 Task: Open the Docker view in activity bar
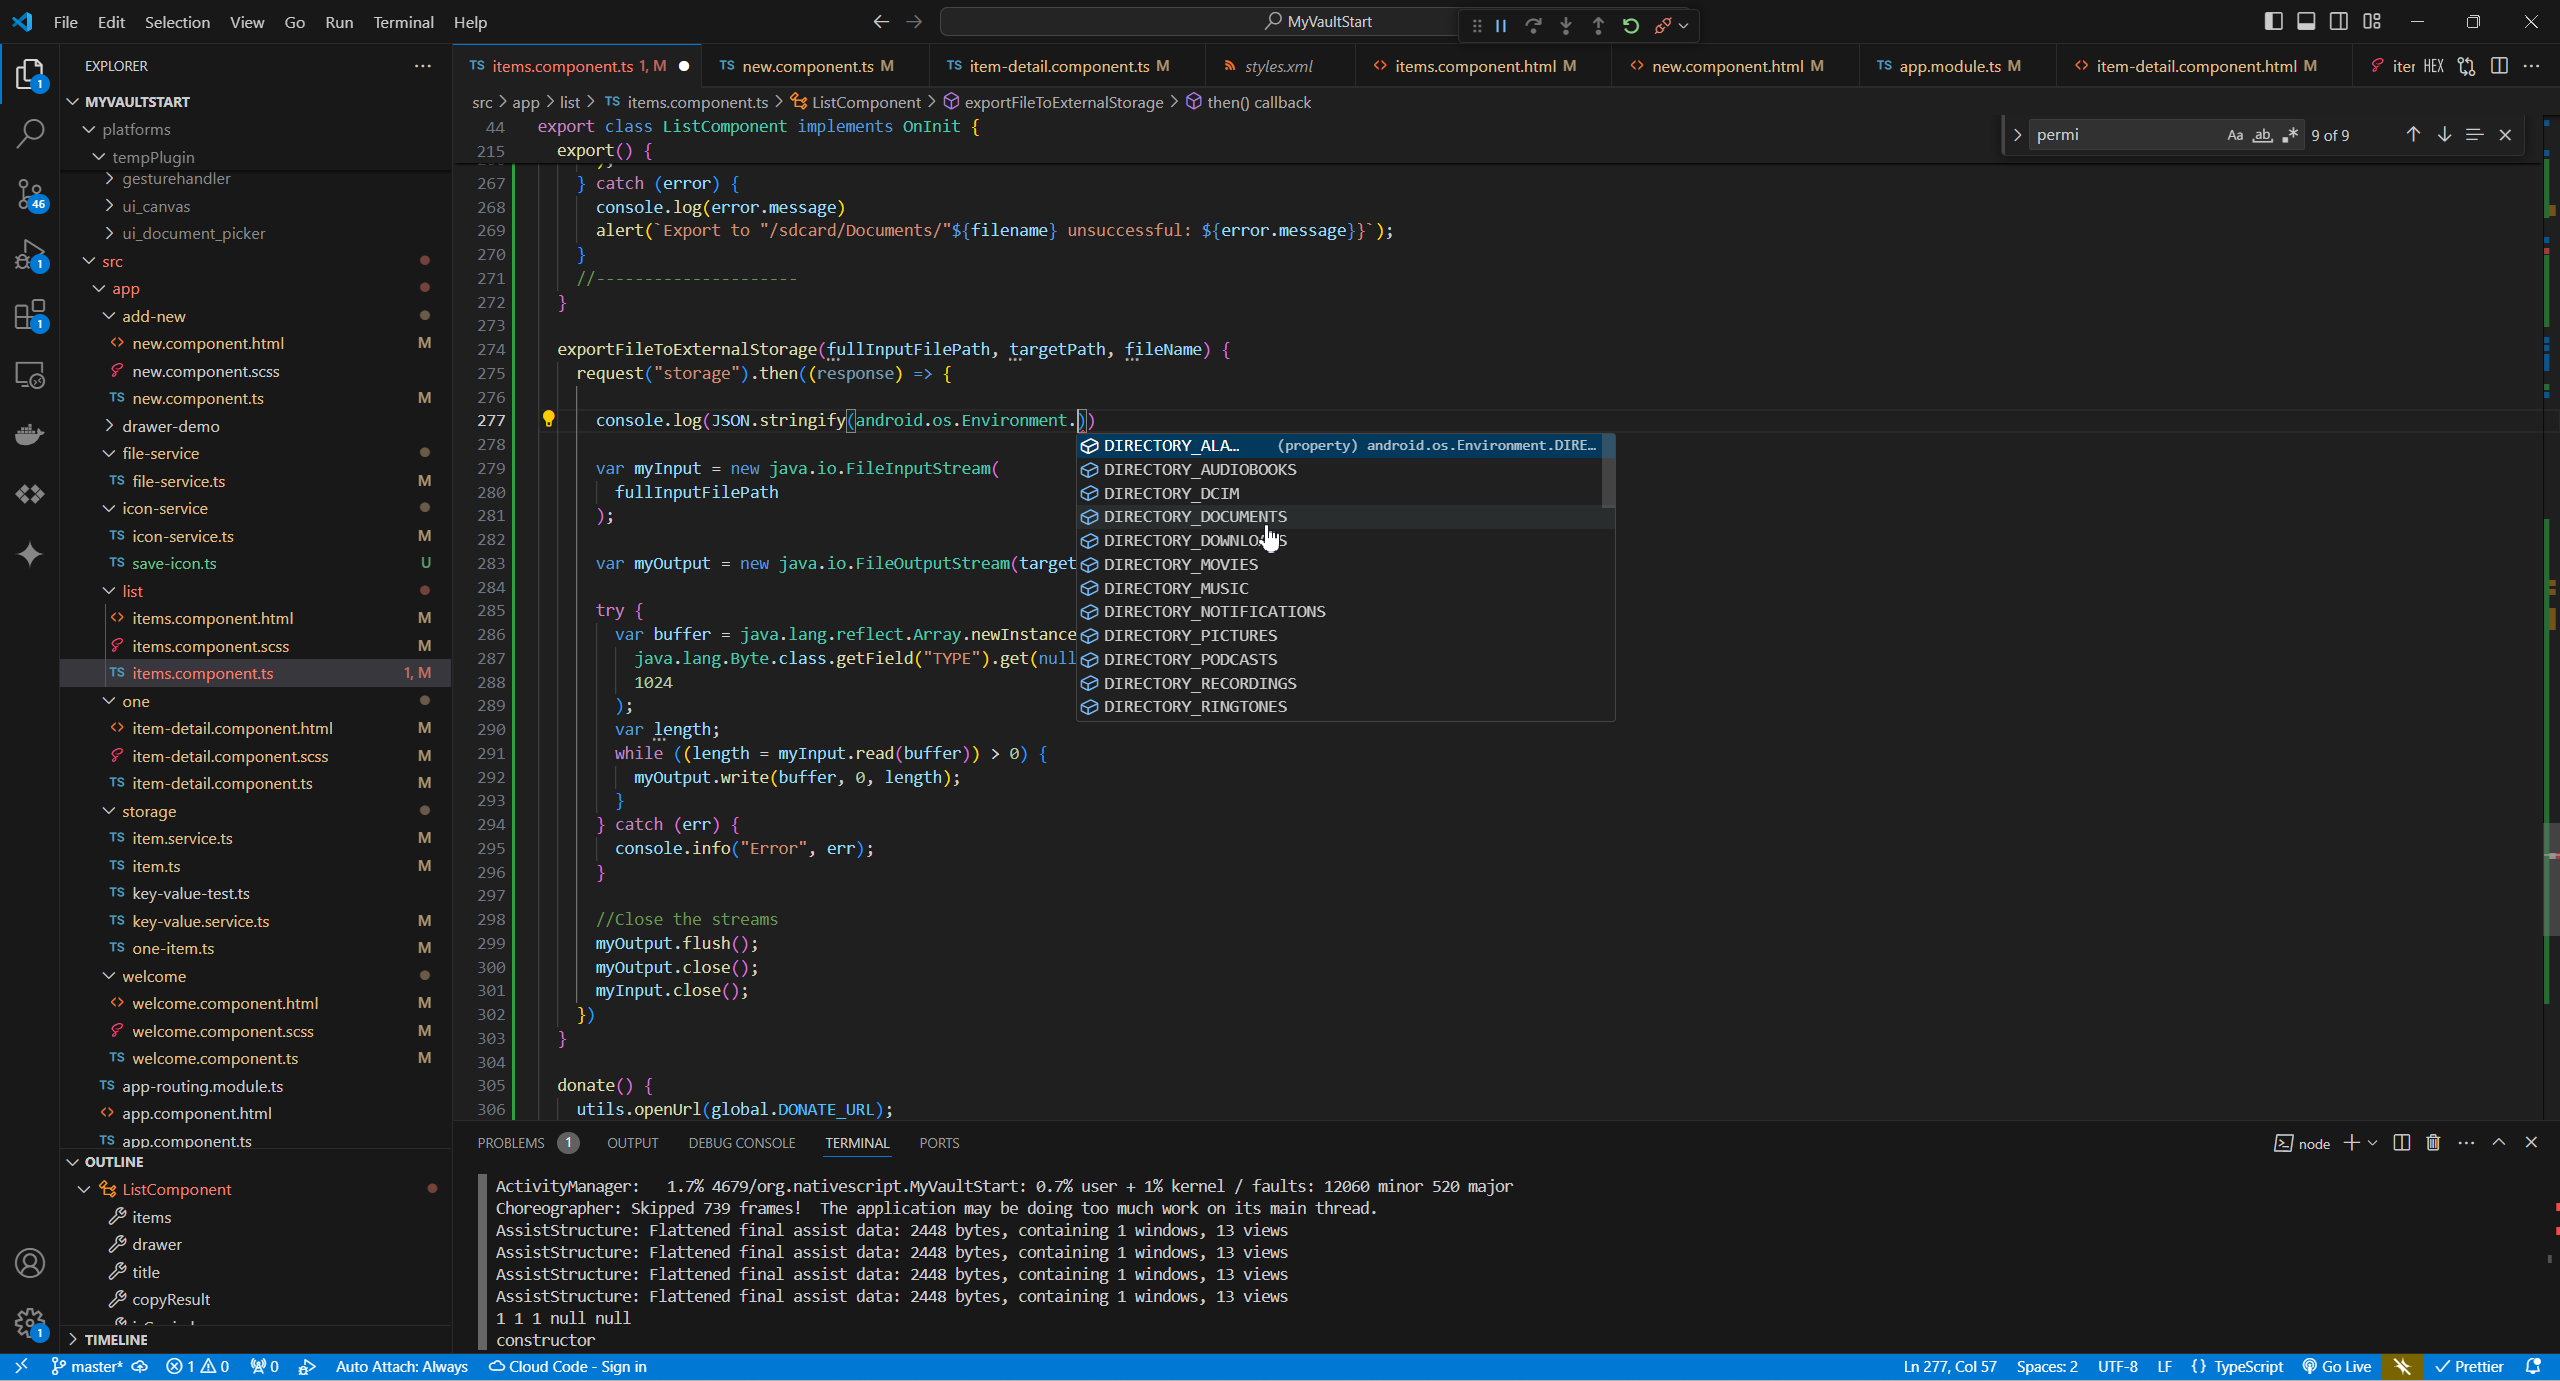(30, 434)
